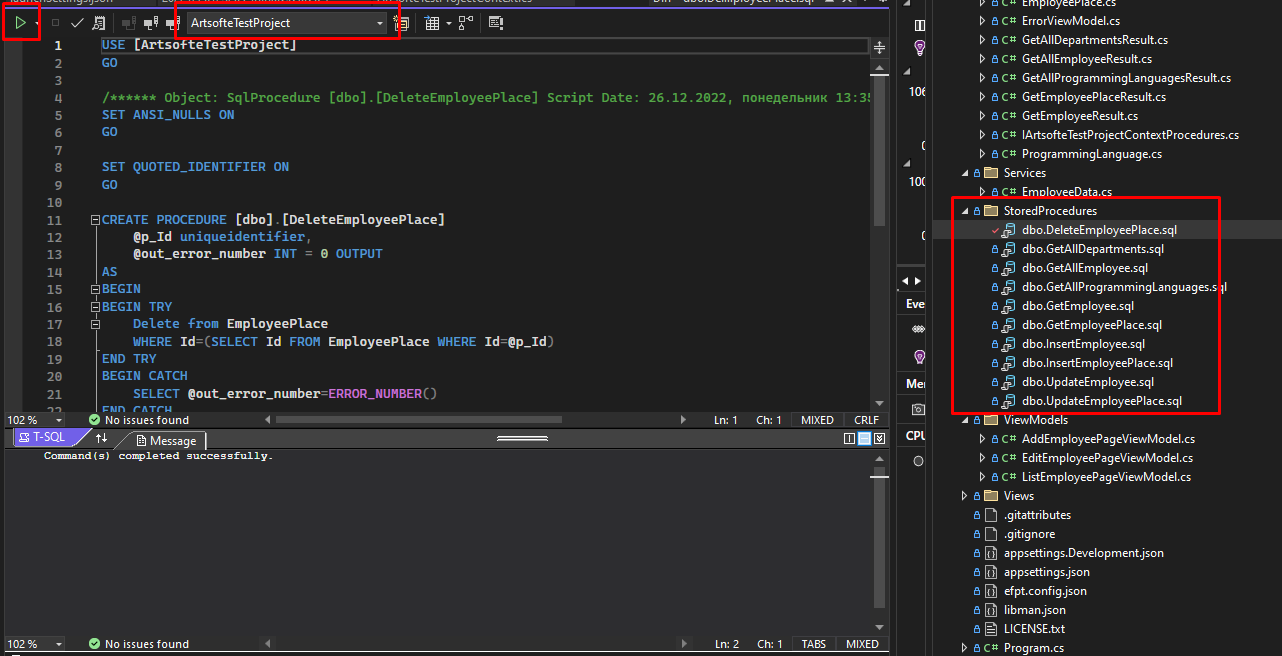Select the LICENSE.txt file
This screenshot has width=1282, height=656.
[1035, 629]
